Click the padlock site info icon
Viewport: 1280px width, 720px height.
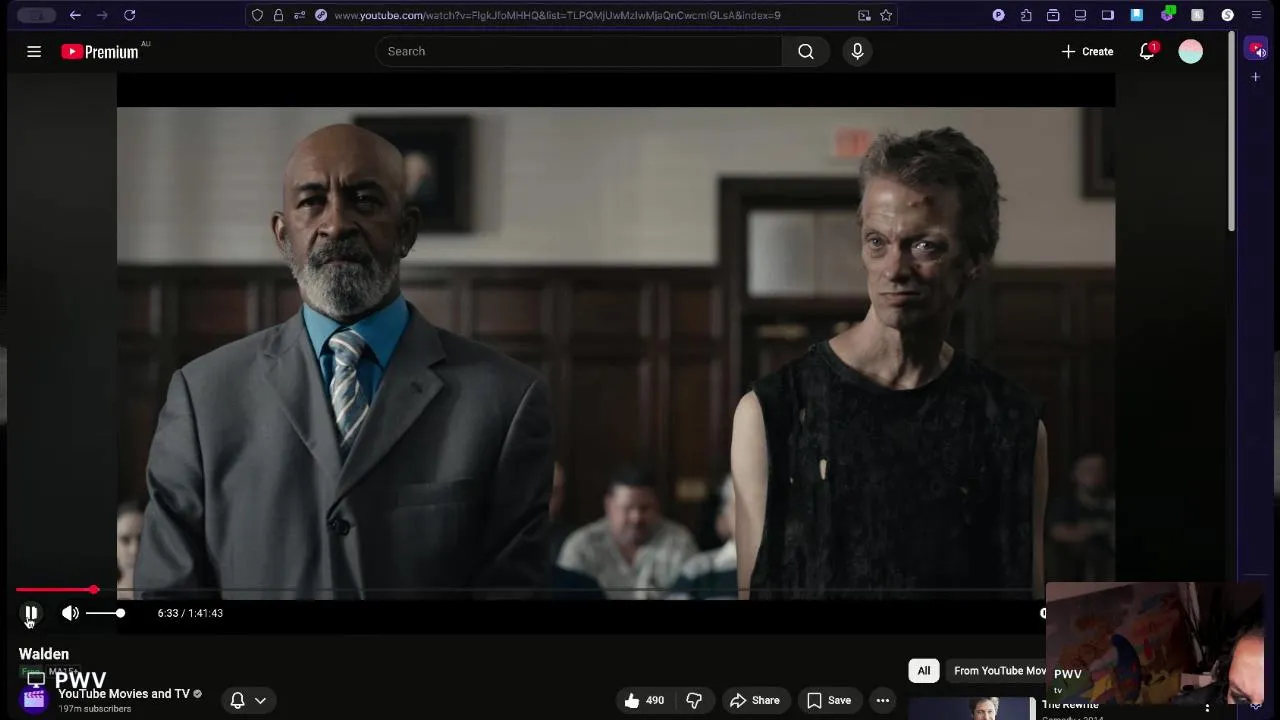coord(278,15)
